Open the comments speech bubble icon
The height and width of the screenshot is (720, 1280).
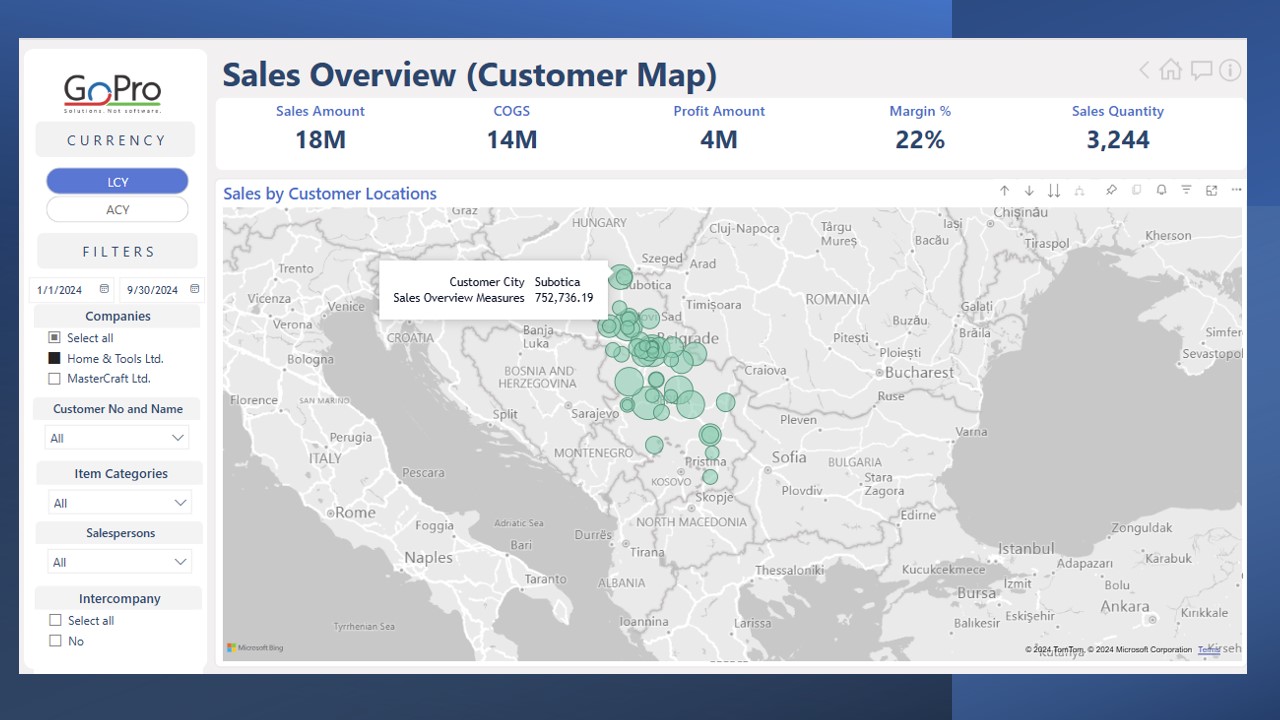1201,70
